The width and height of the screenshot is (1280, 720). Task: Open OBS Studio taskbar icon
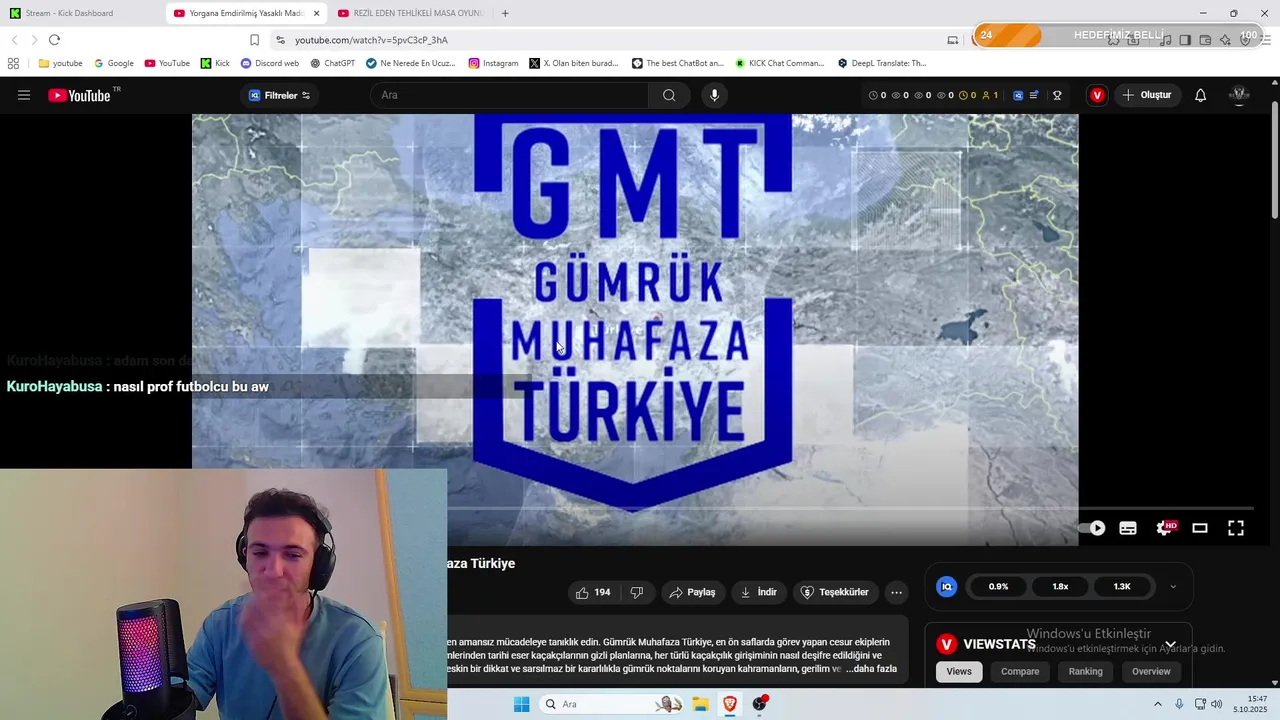[x=760, y=704]
